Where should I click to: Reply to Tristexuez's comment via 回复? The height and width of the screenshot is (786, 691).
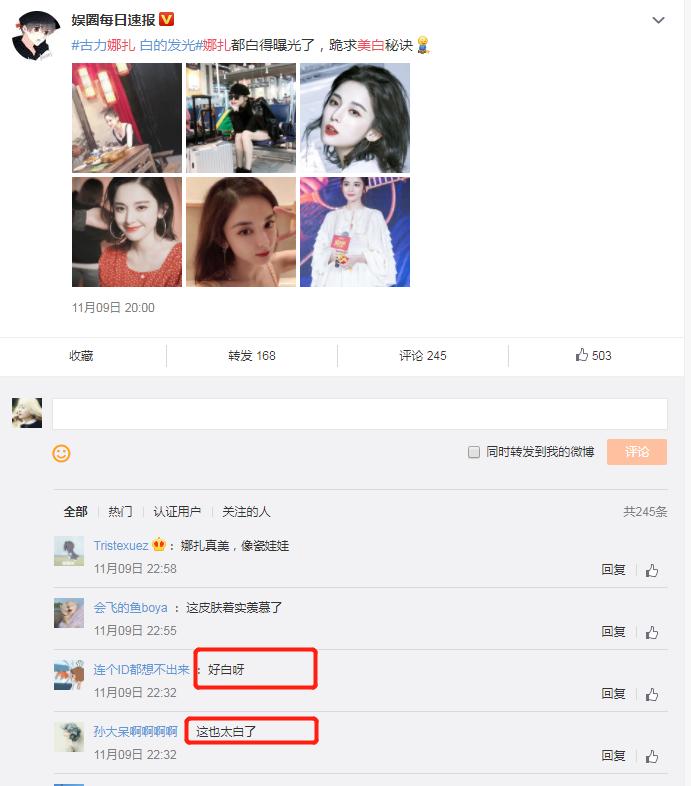coord(613,569)
